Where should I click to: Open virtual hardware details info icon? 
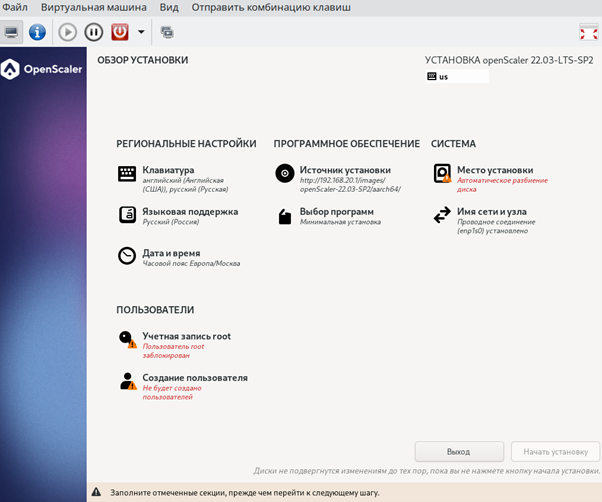point(37,32)
